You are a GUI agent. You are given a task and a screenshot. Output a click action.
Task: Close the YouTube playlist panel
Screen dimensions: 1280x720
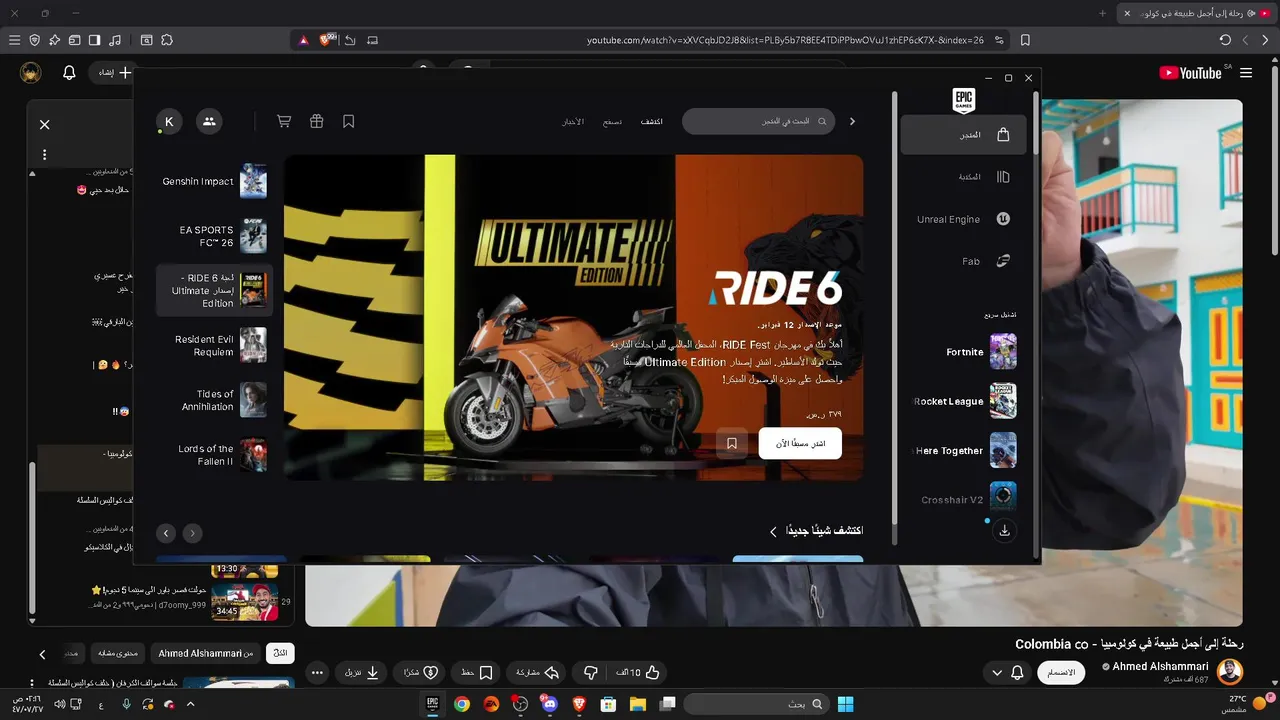tap(44, 125)
